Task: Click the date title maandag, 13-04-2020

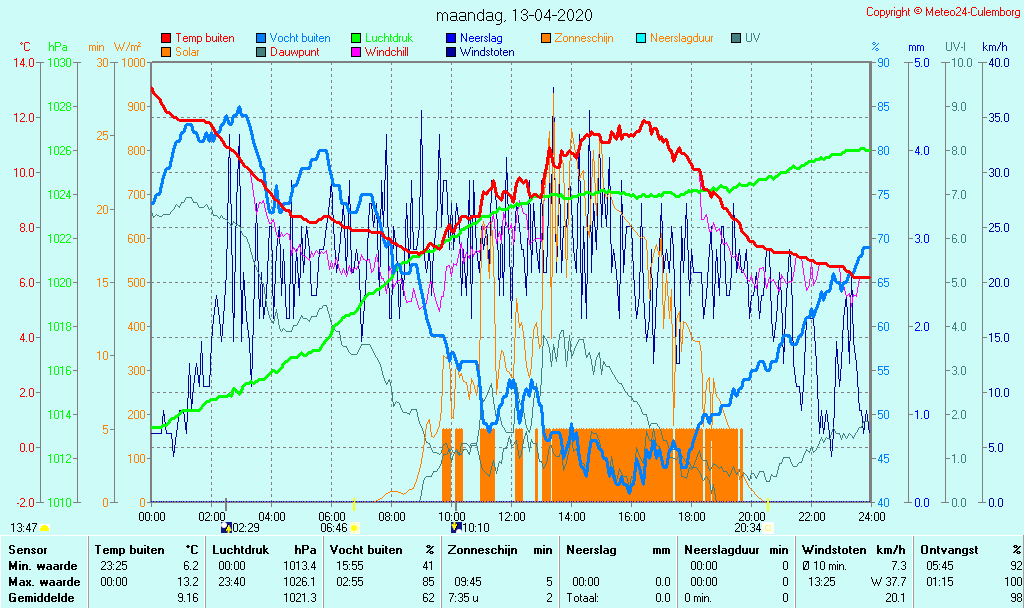Action: (514, 16)
